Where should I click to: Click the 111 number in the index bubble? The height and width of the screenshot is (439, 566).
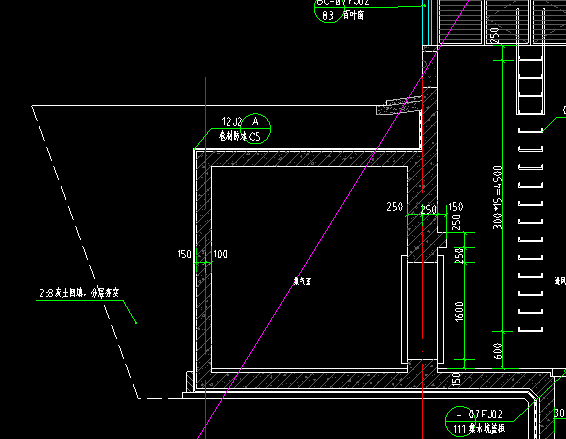pos(459,429)
